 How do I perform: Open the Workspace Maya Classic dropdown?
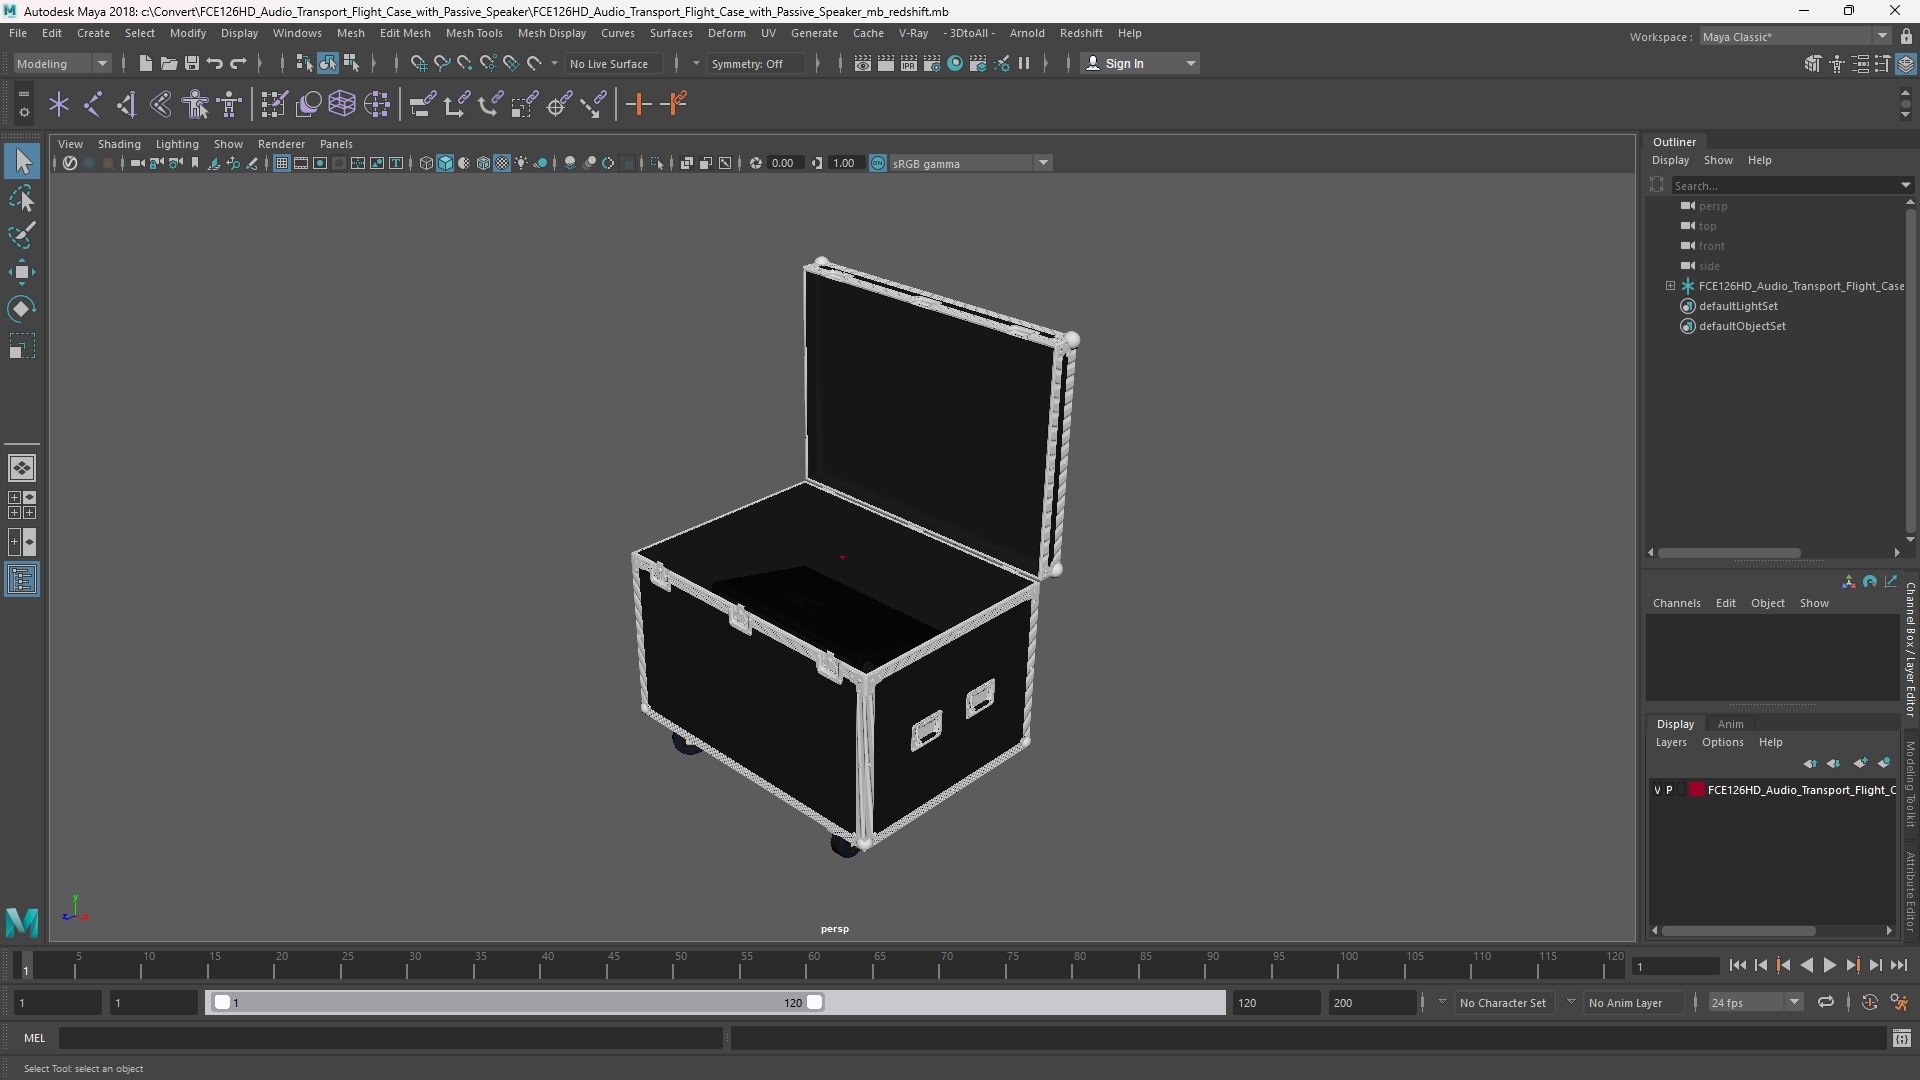[1795, 36]
